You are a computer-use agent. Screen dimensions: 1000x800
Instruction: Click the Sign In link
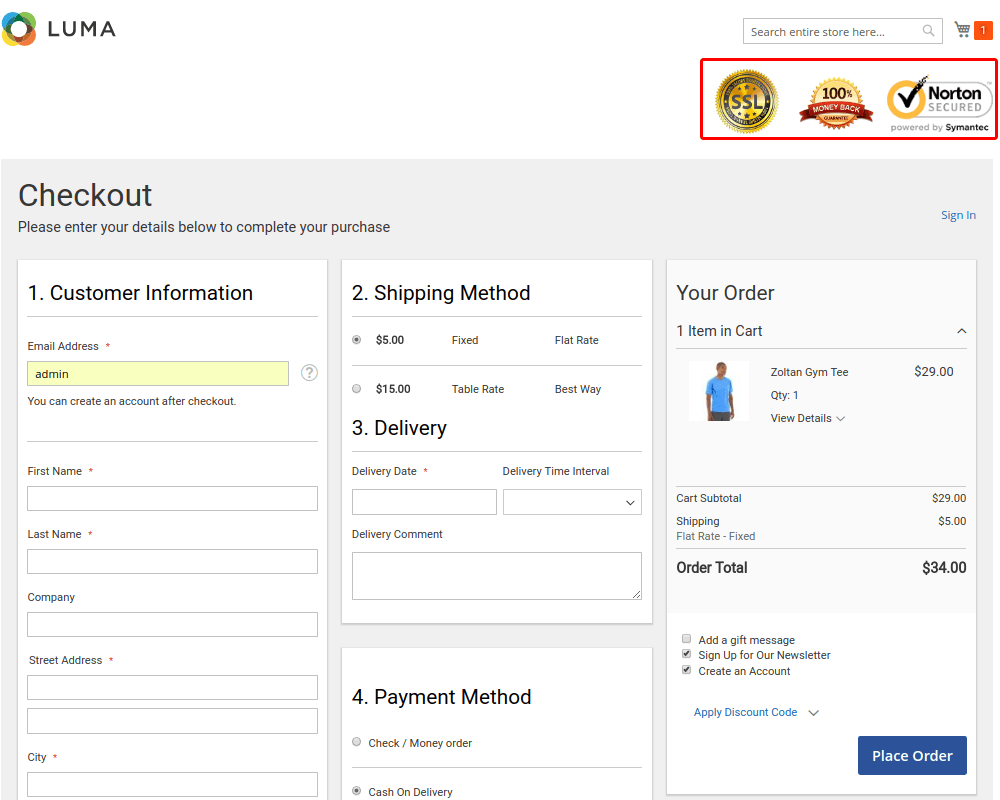(958, 215)
